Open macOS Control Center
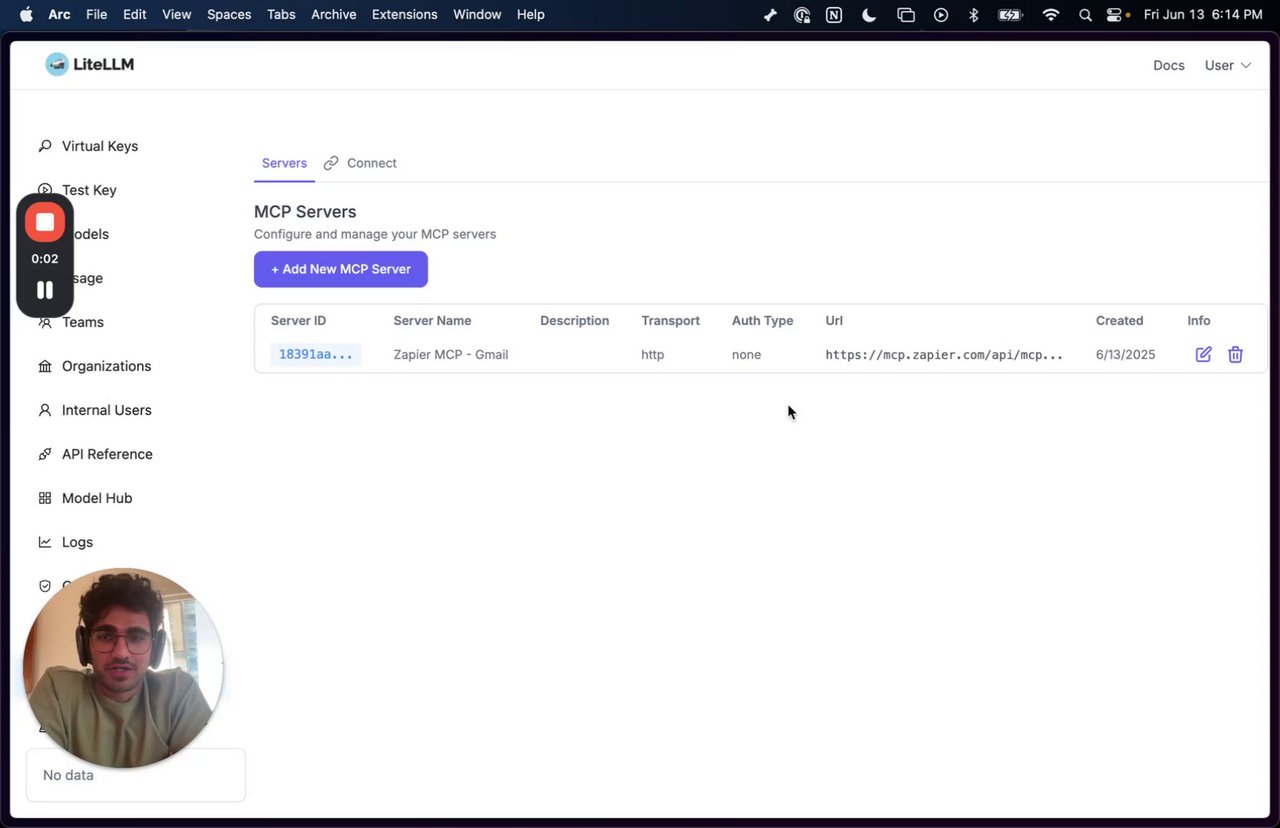 [x=1114, y=15]
